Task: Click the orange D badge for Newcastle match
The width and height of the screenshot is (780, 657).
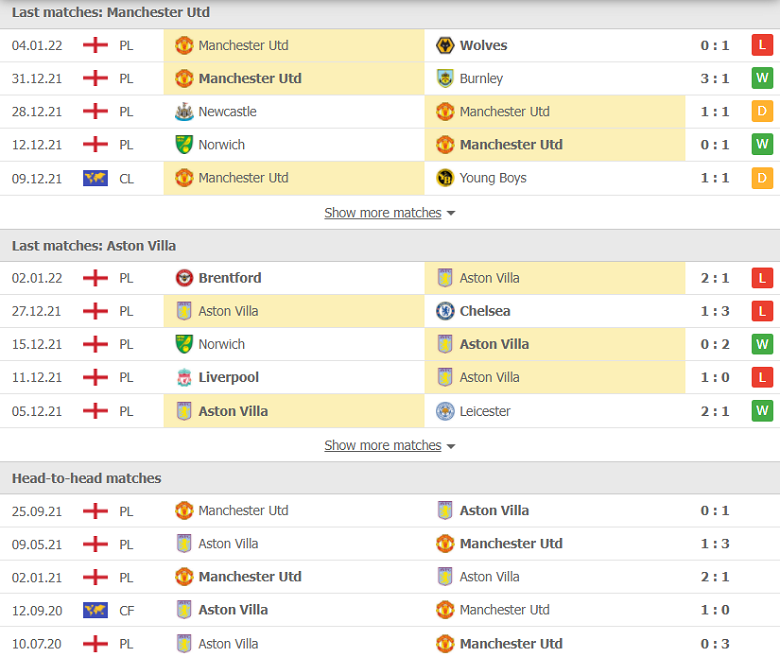Action: pos(762,111)
